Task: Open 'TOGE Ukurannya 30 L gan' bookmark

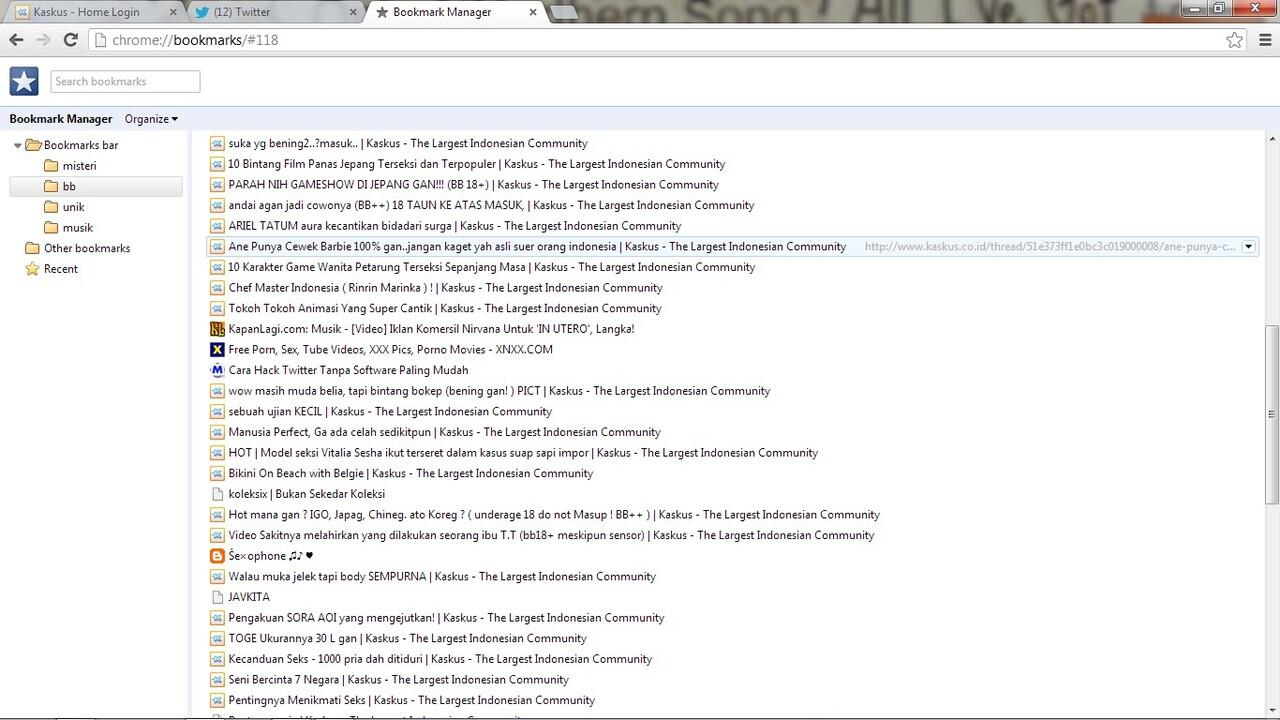Action: point(408,638)
